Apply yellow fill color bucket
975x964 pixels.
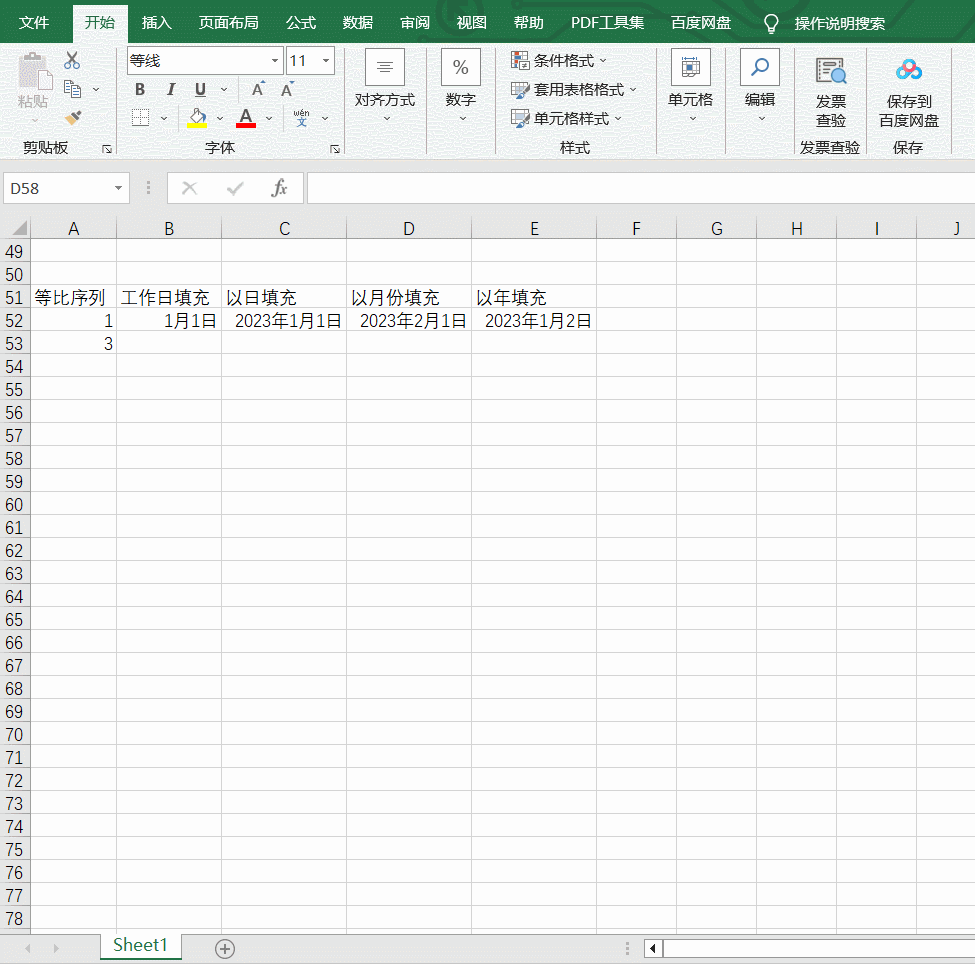tap(197, 118)
